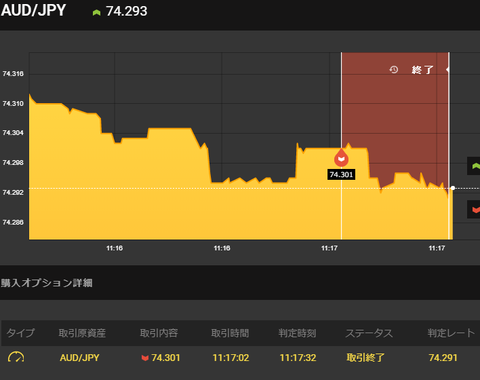Click the 74.301 entry price label

point(341,175)
